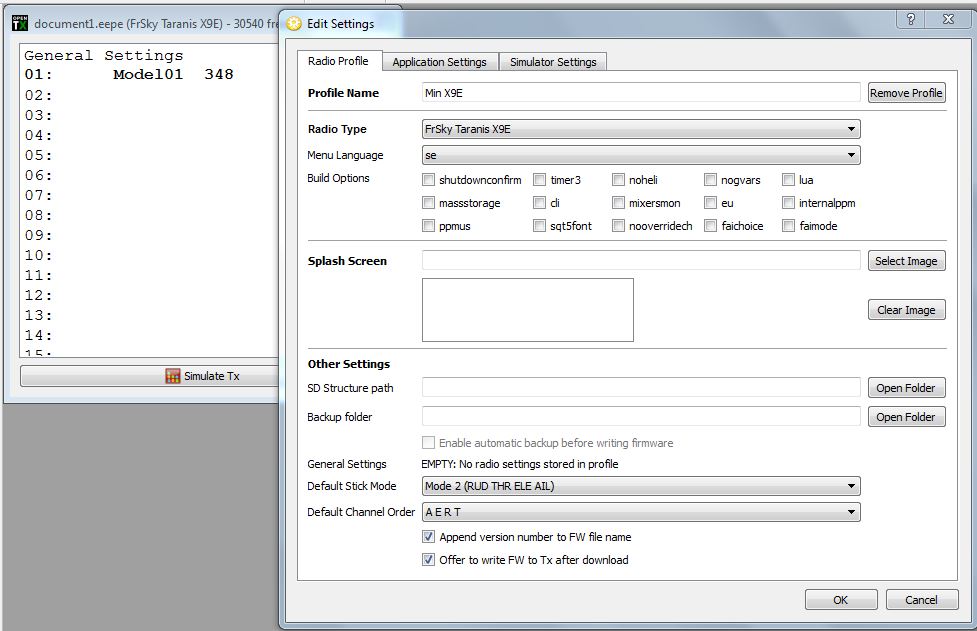Uncheck Offer to write FW to Tx
The image size is (977, 631).
pos(429,560)
